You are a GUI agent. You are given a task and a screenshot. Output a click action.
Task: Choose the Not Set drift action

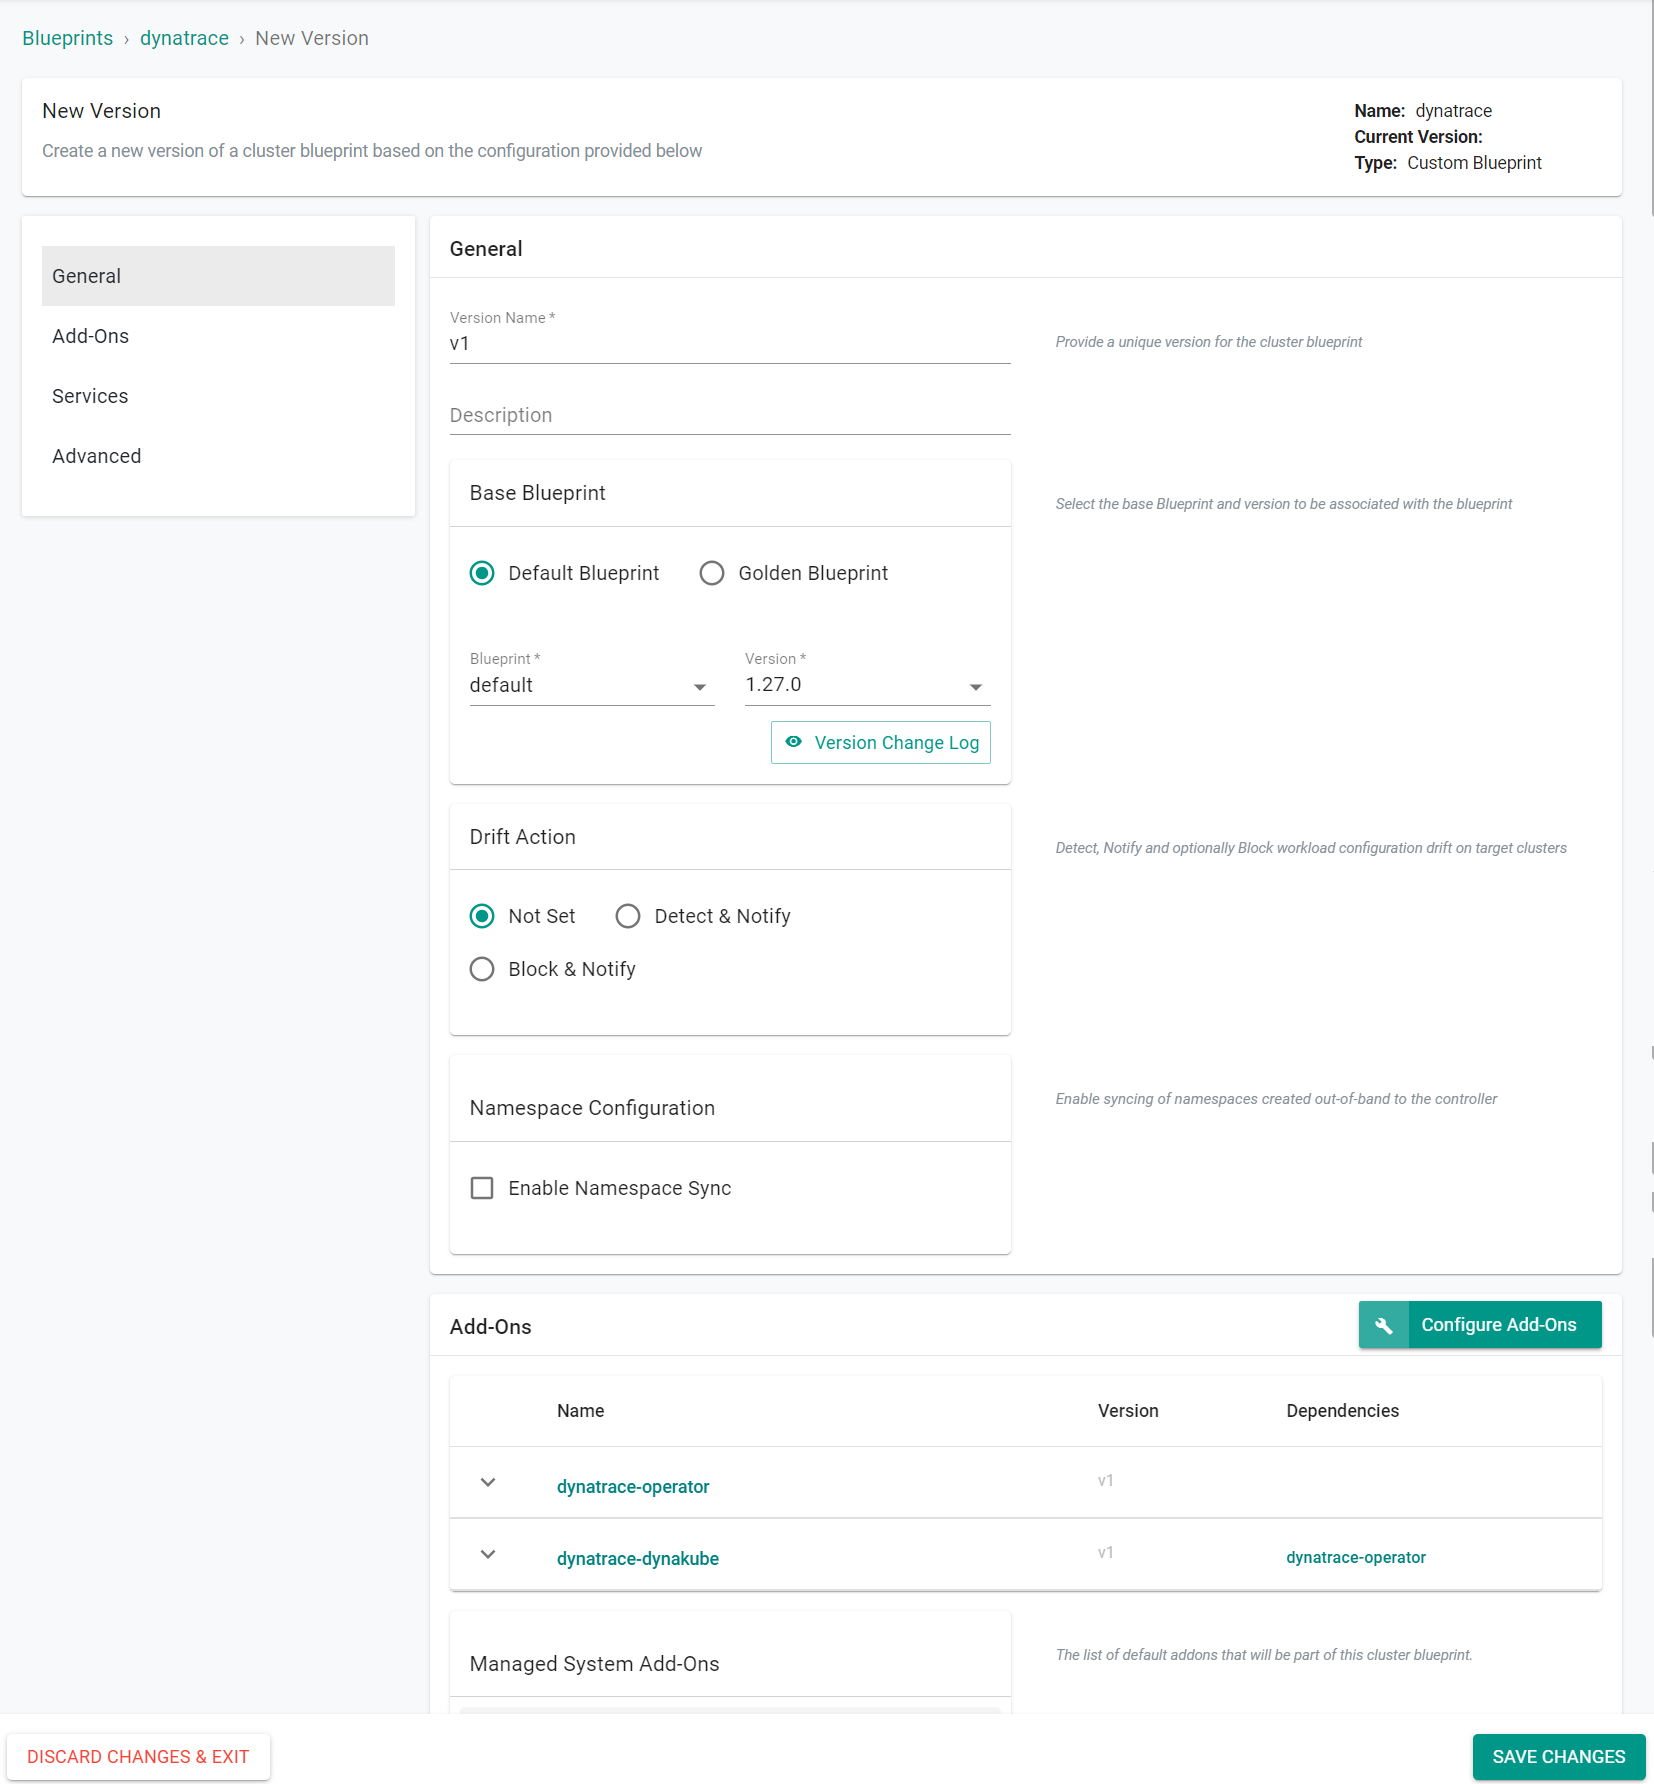(x=482, y=916)
